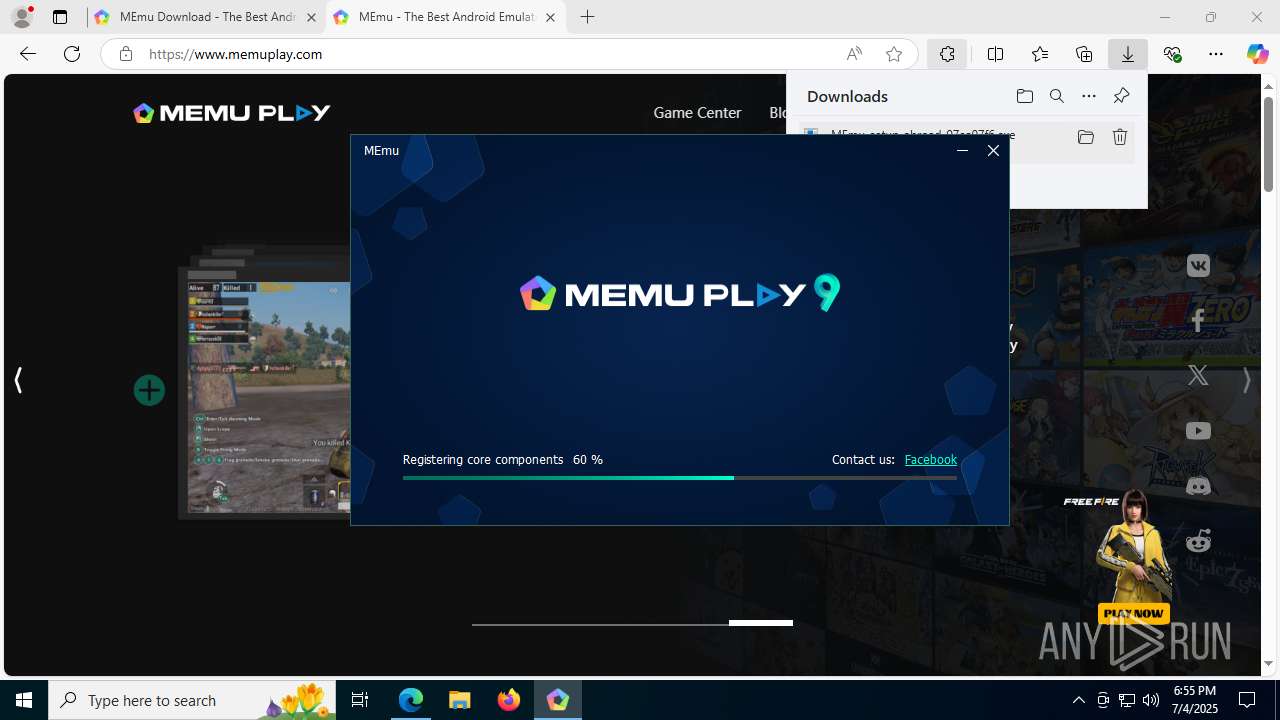Open the downloads folder from Downloads panel
Screen dimensions: 1280x720
pyautogui.click(x=1024, y=96)
